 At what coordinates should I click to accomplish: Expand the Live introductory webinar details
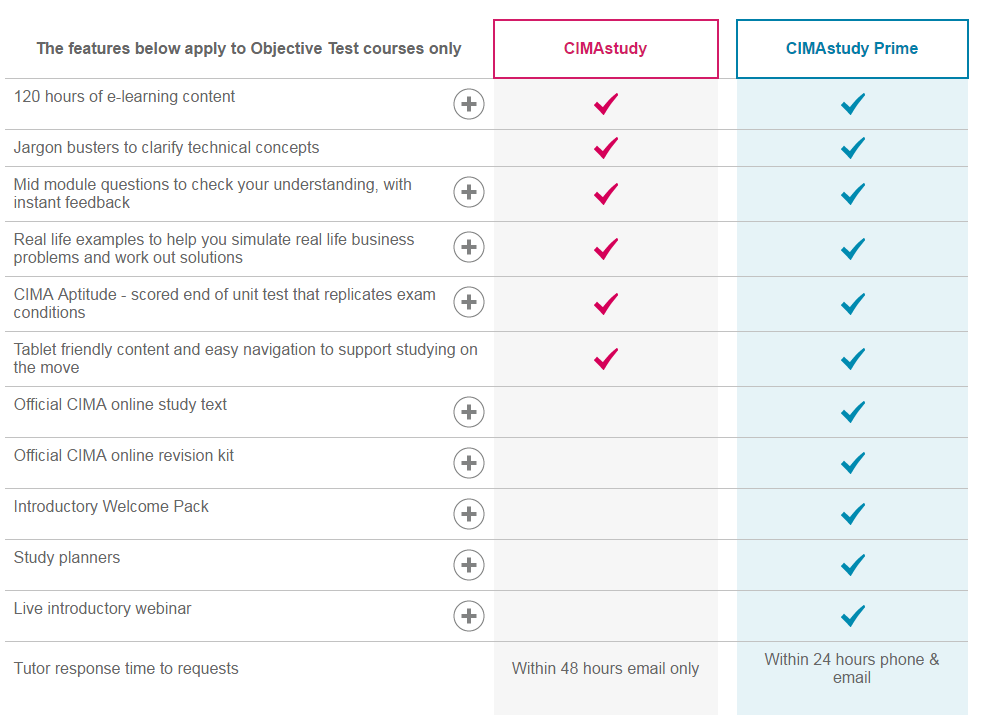(468, 615)
